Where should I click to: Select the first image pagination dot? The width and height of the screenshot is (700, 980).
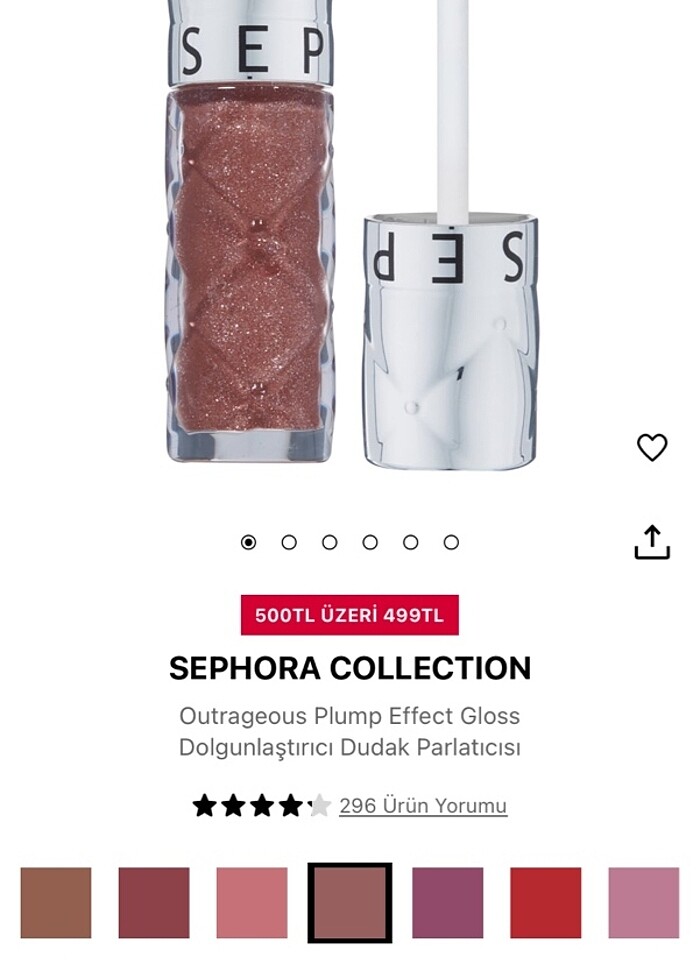pyautogui.click(x=248, y=542)
